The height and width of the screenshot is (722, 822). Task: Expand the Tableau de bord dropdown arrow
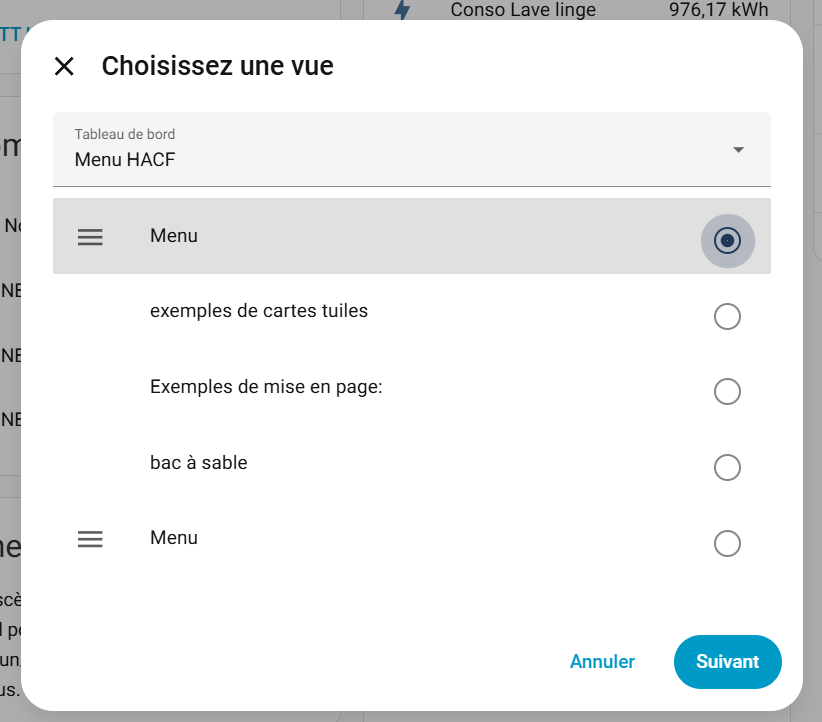point(738,150)
